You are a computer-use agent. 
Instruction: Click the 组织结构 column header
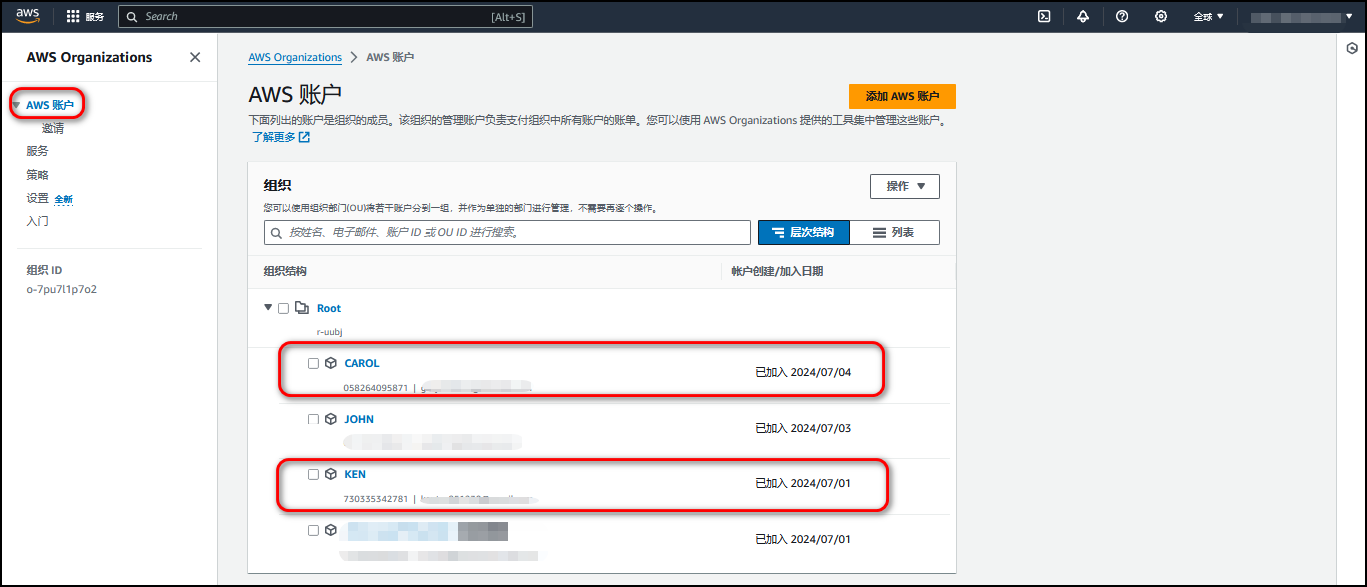coord(285,271)
